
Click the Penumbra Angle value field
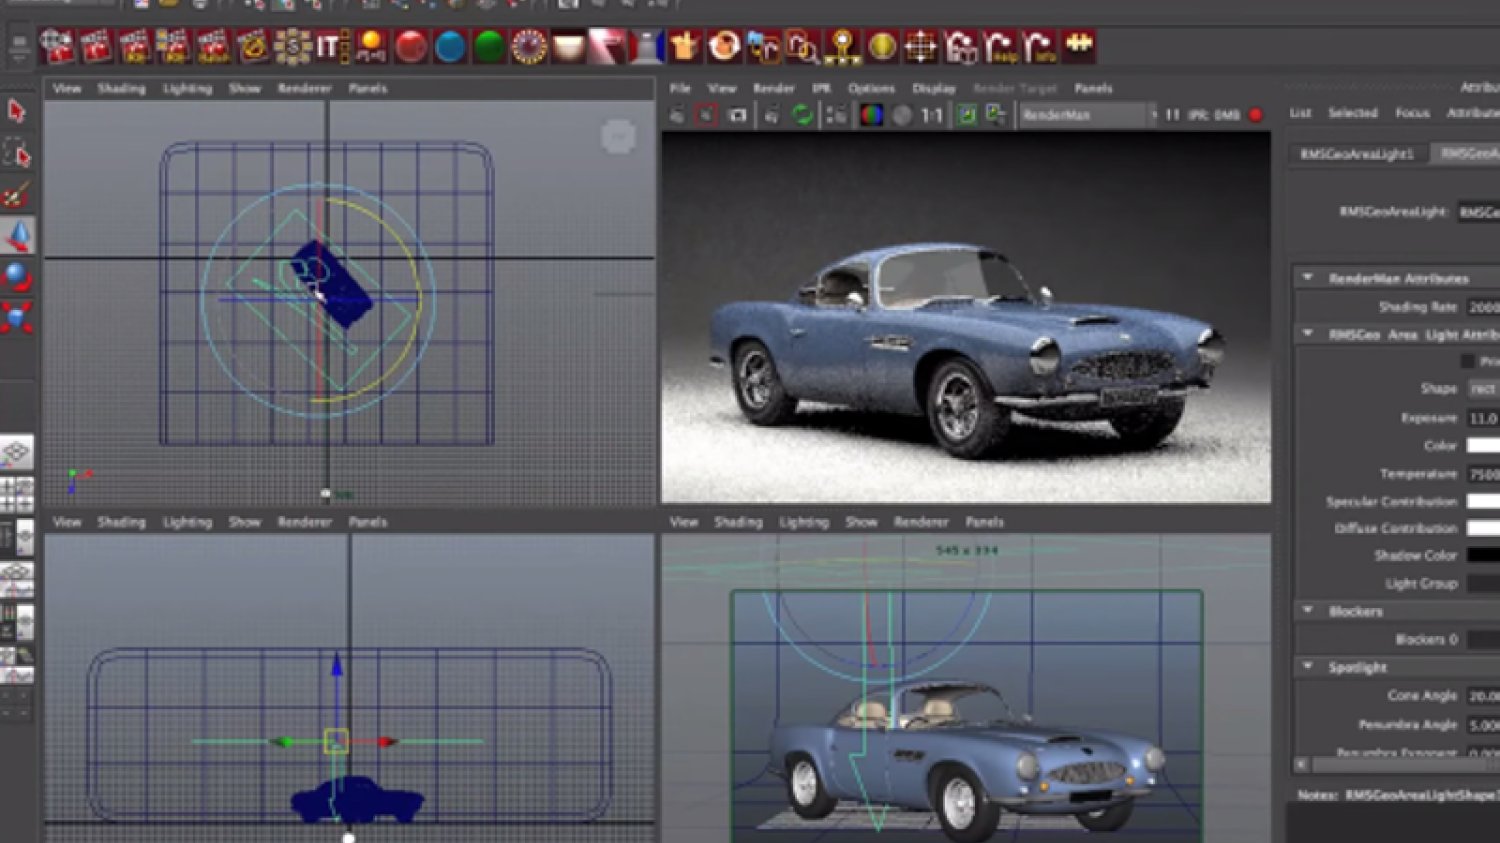(1483, 724)
